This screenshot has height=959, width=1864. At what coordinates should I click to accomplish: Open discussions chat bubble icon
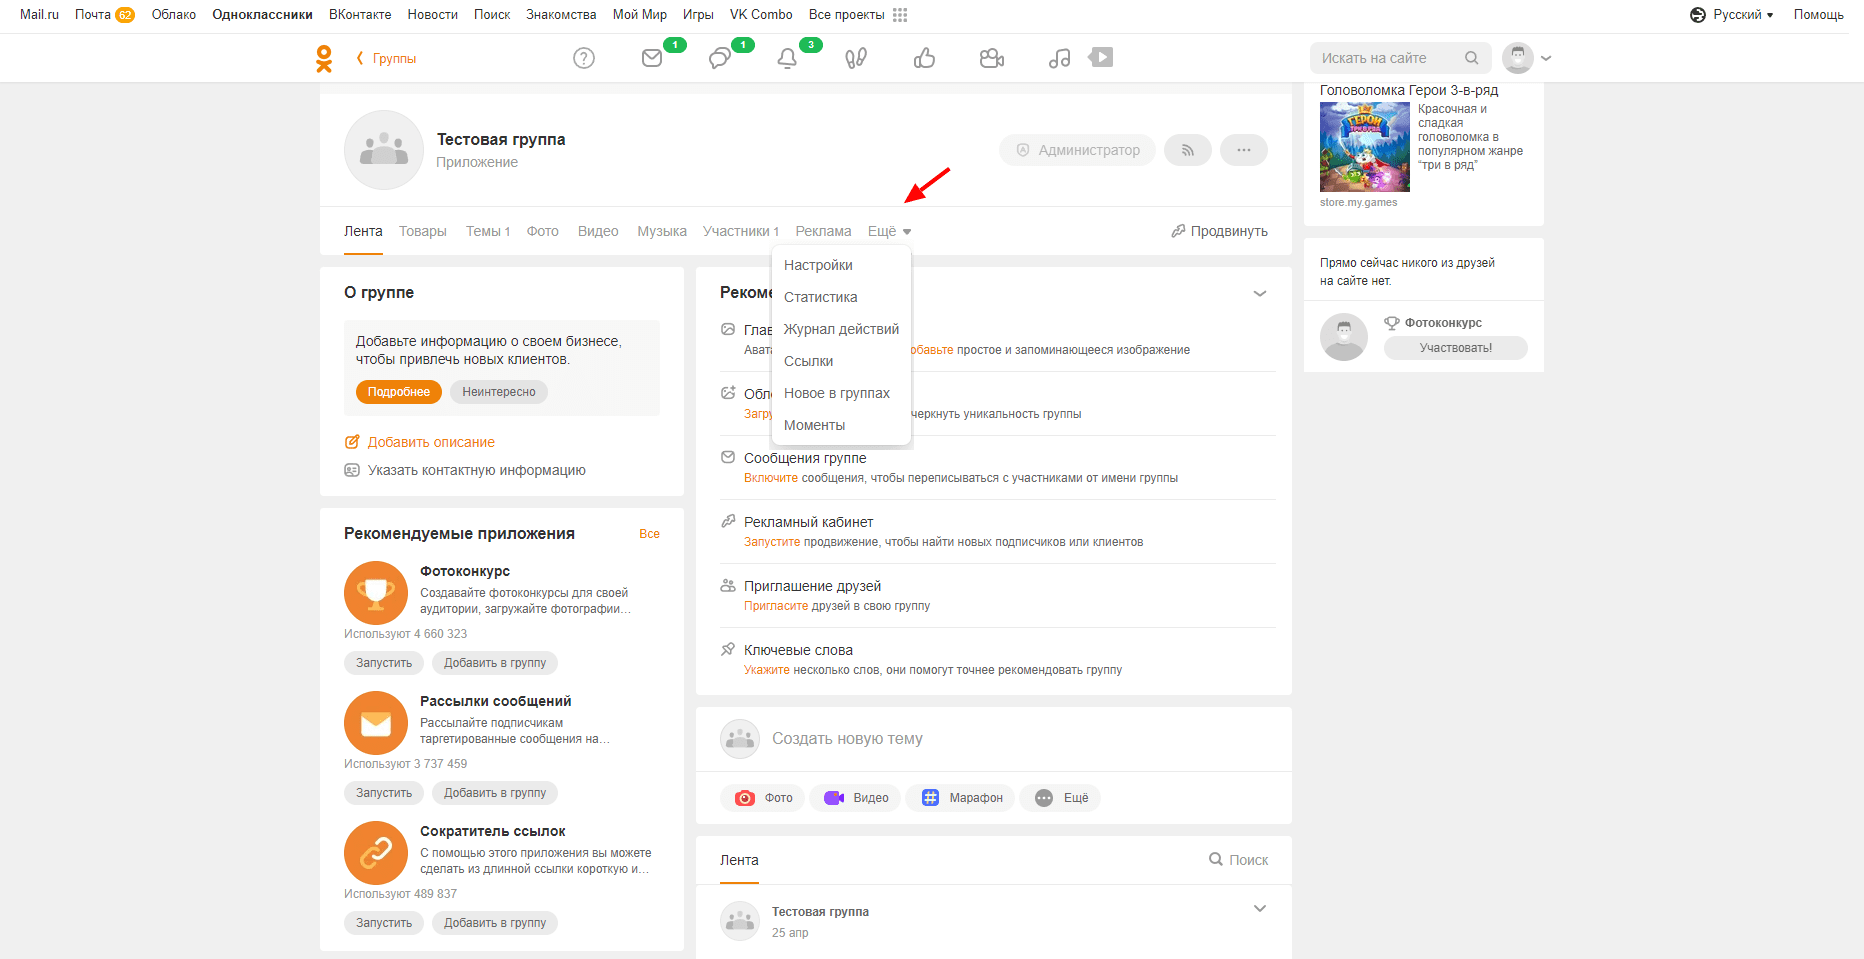tap(719, 58)
